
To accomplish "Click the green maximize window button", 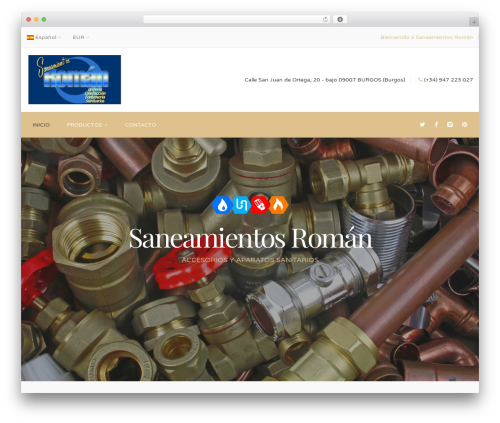I will [44, 19].
